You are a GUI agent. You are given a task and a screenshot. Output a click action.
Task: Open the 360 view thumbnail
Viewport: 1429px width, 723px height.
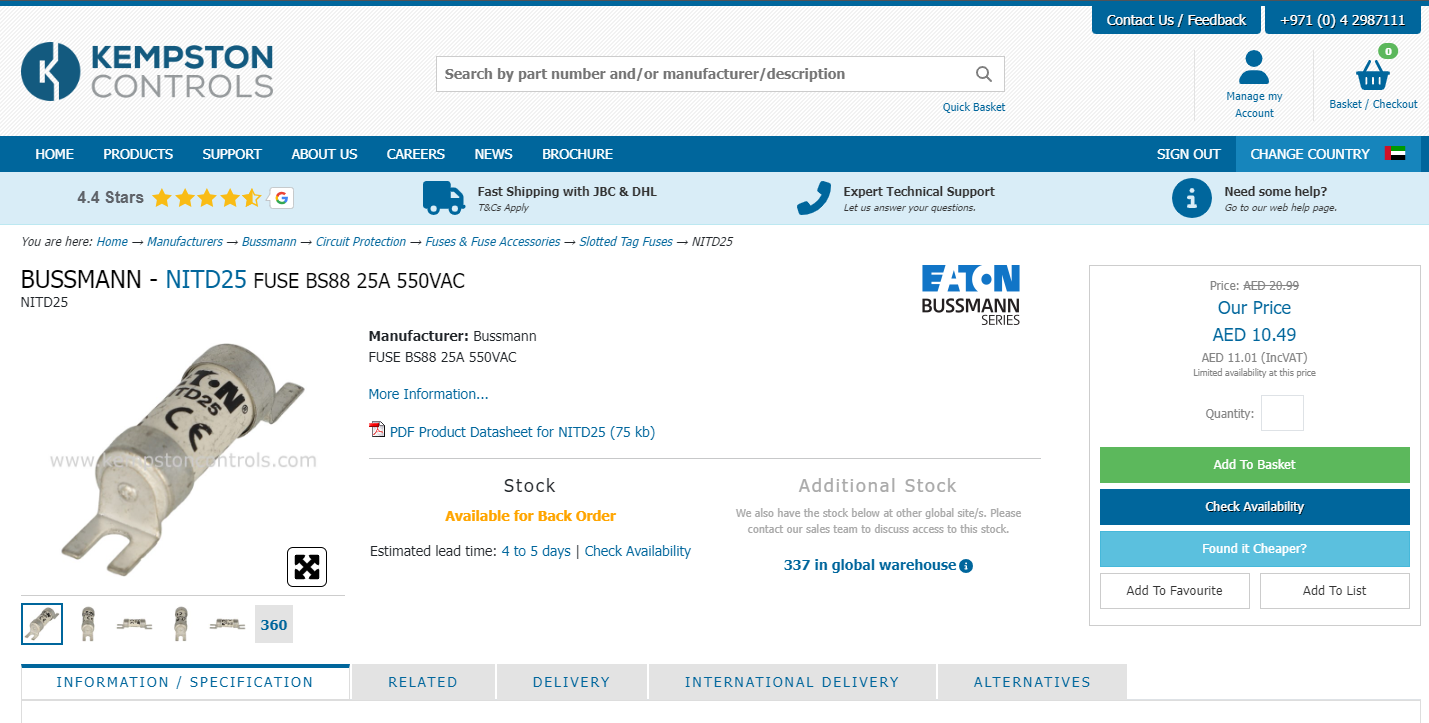tap(274, 624)
